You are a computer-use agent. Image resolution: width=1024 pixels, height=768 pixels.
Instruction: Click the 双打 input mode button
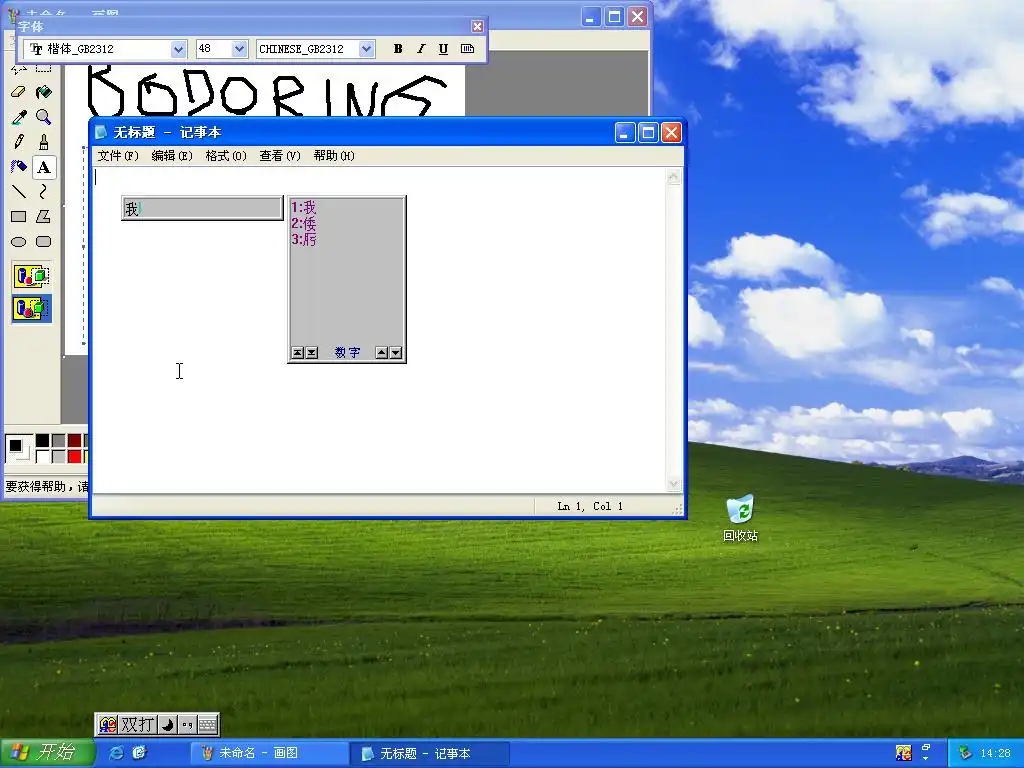(138, 724)
